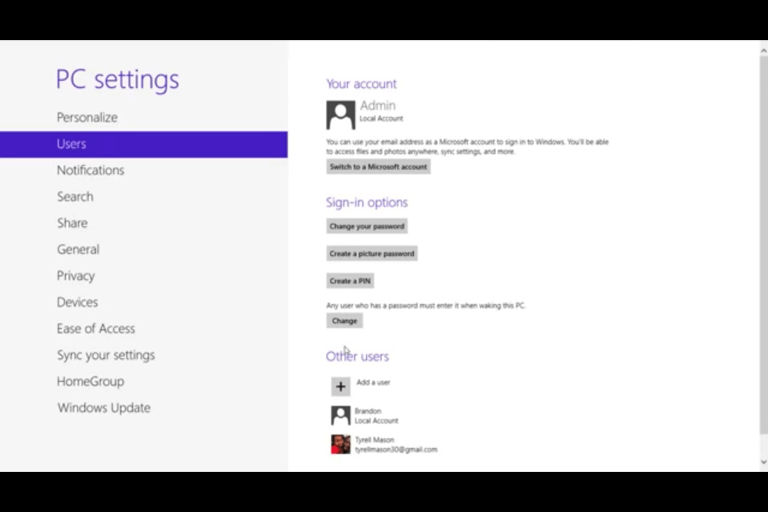The image size is (768, 512).
Task: Select Brandon's account avatar
Action: 340,415
